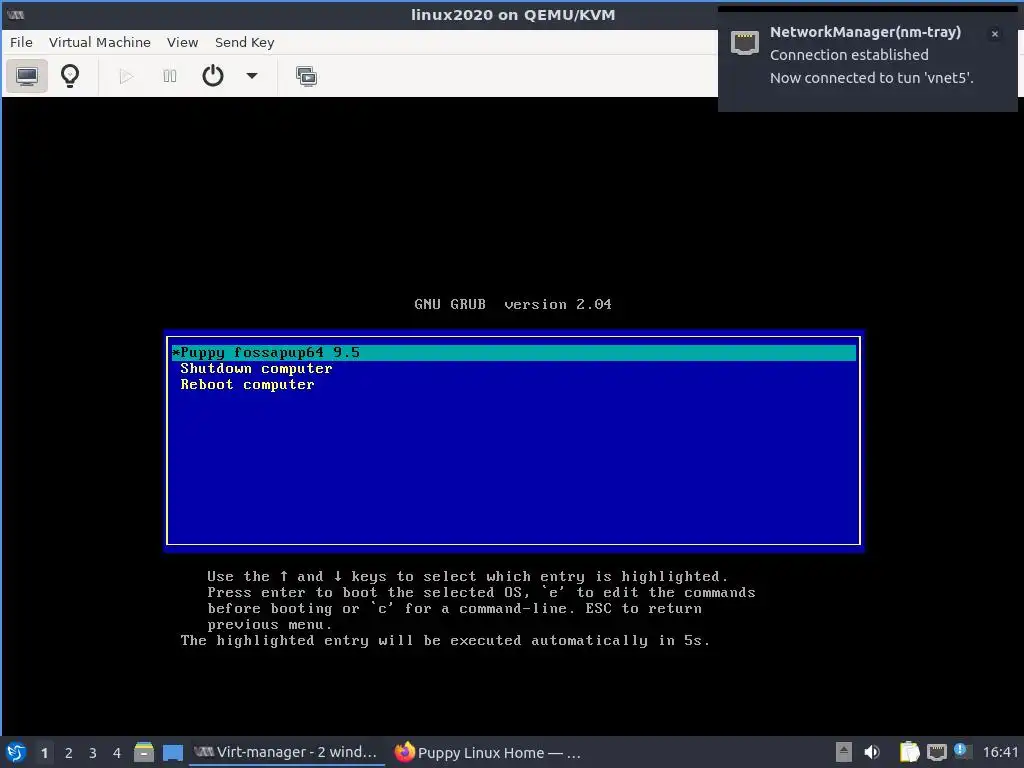Shut down the virtual machine power icon
Image resolution: width=1024 pixels, height=768 pixels.
[x=213, y=76]
